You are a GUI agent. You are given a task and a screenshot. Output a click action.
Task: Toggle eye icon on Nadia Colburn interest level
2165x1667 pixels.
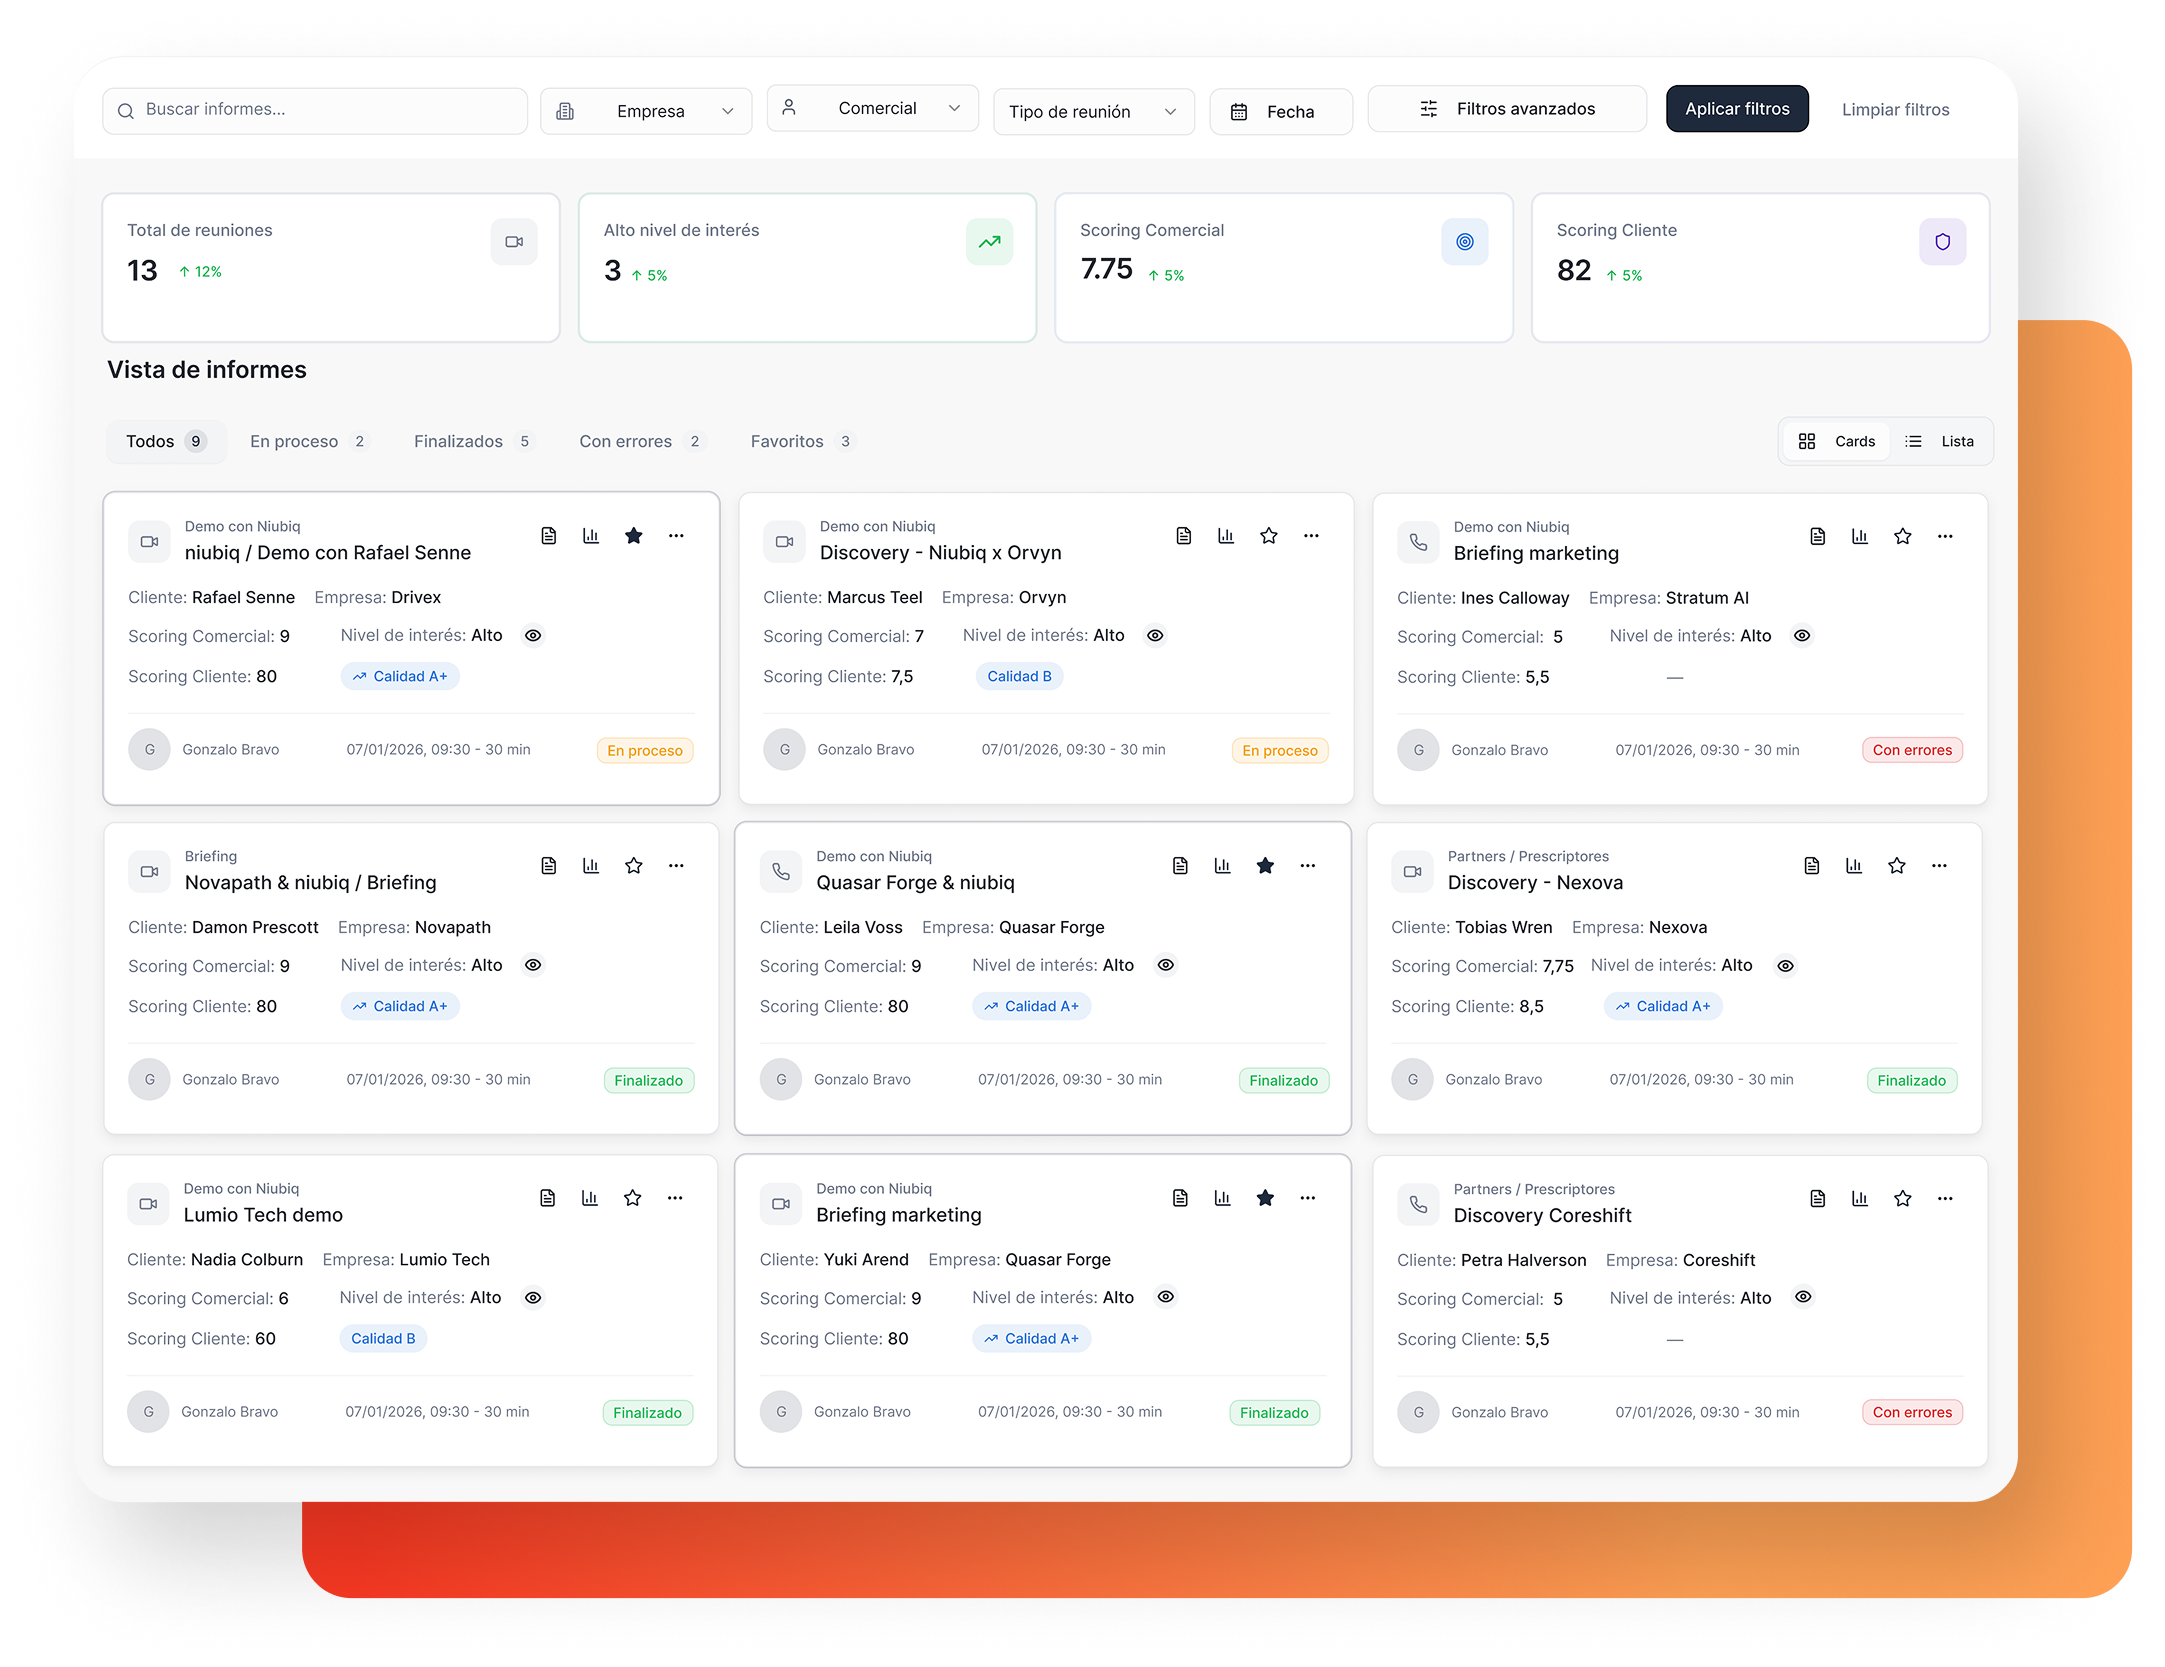(533, 1298)
